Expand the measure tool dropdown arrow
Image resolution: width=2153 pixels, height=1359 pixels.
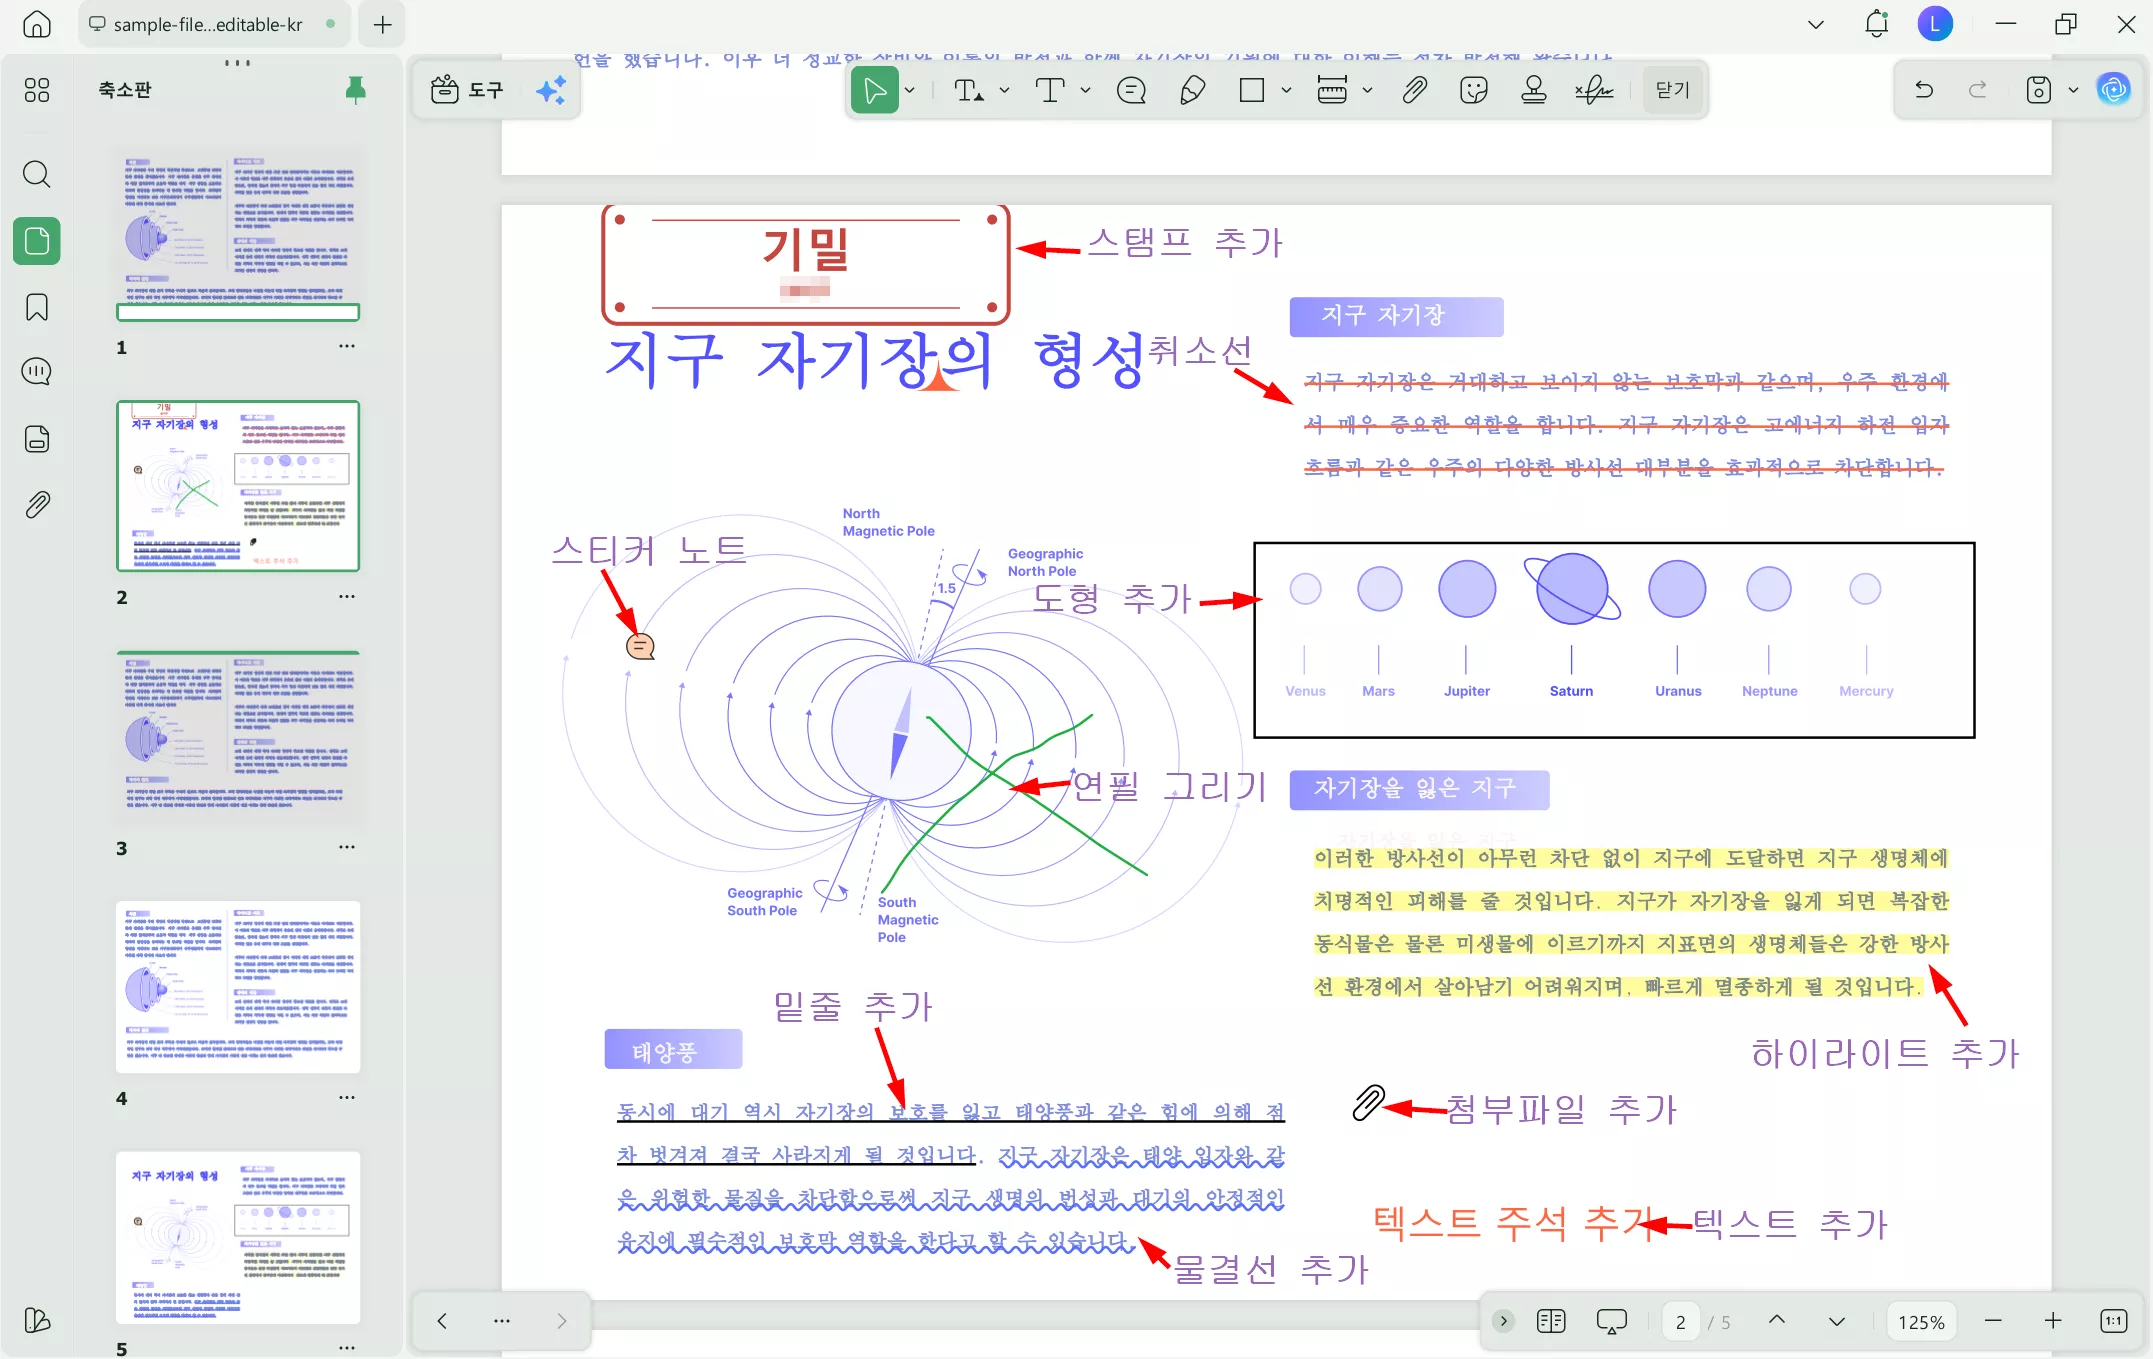(x=1368, y=90)
